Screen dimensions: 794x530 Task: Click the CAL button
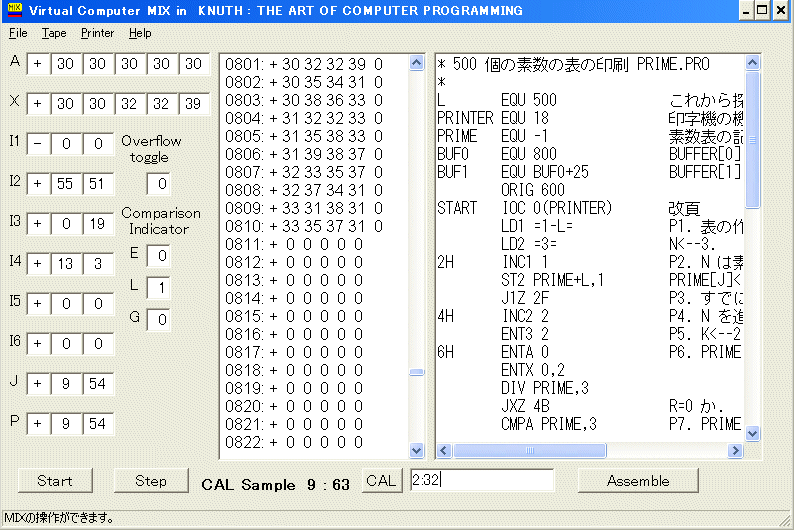click(381, 480)
